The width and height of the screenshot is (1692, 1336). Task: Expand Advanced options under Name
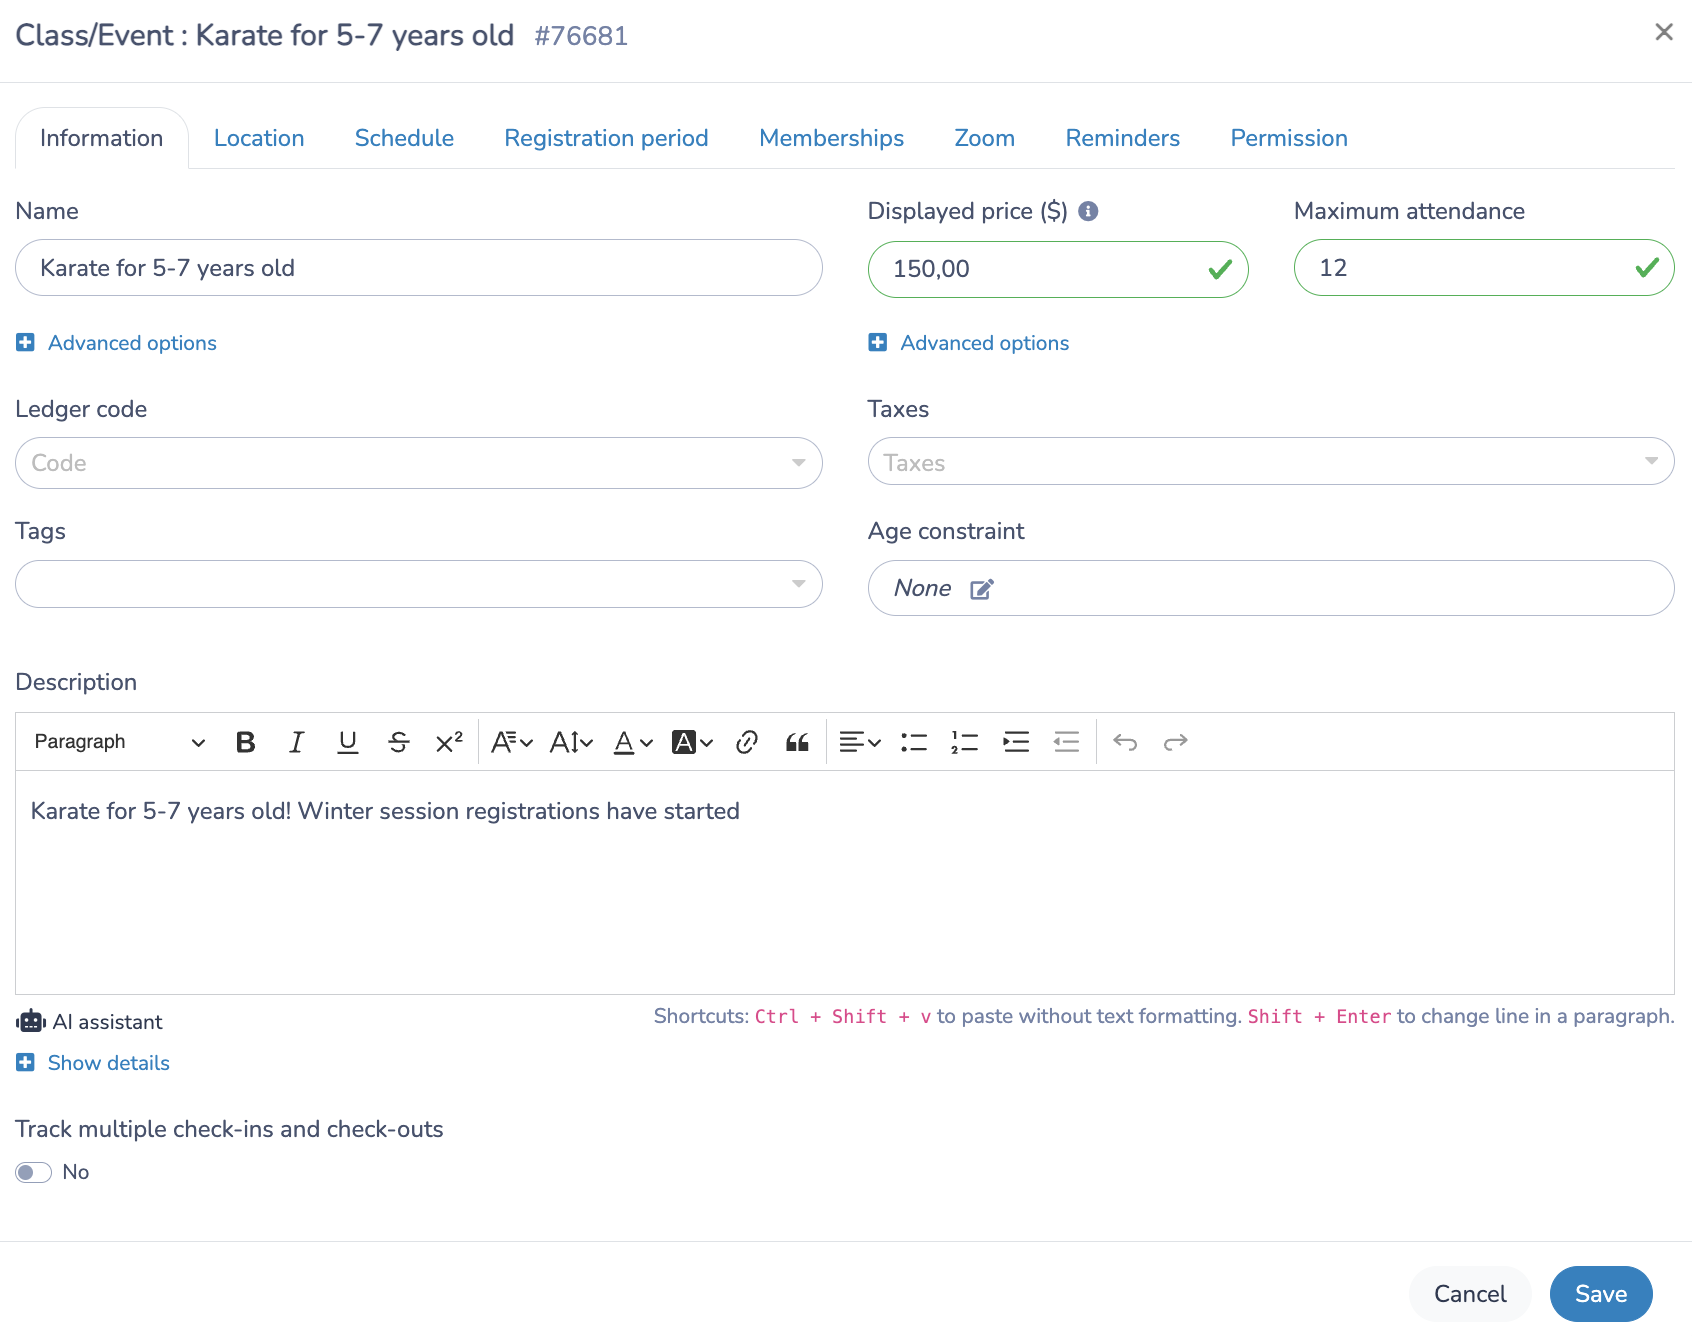116,343
